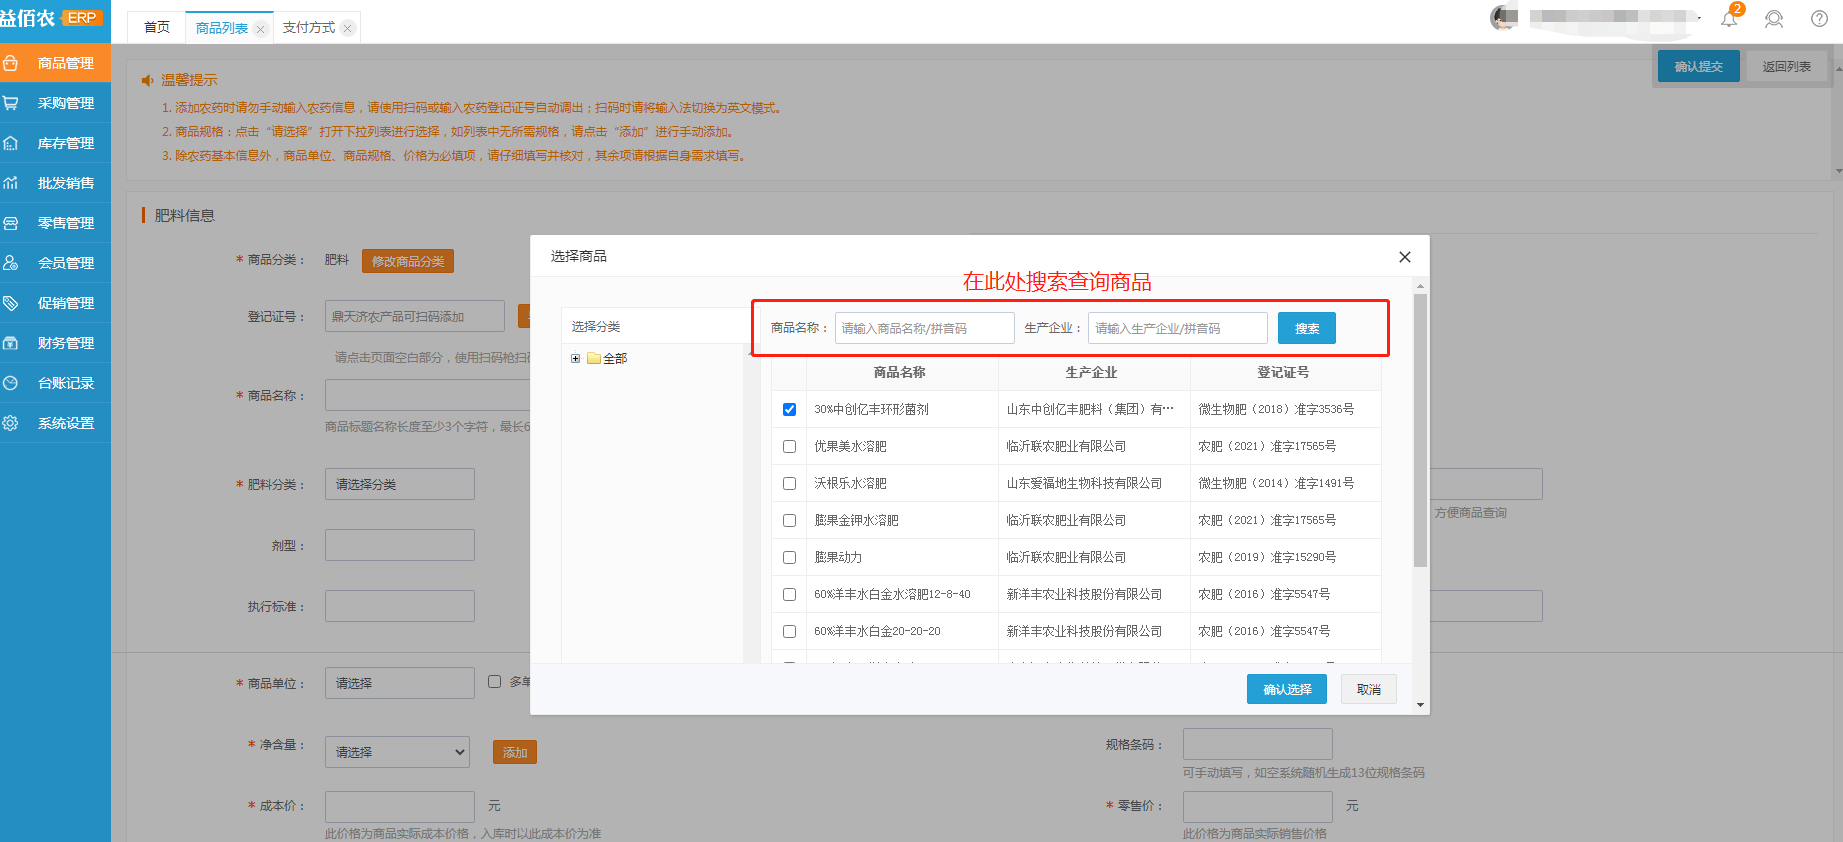Click the dialog's vertical scrollbar thumb
Viewport: 1843px width, 842px height.
[1420, 430]
